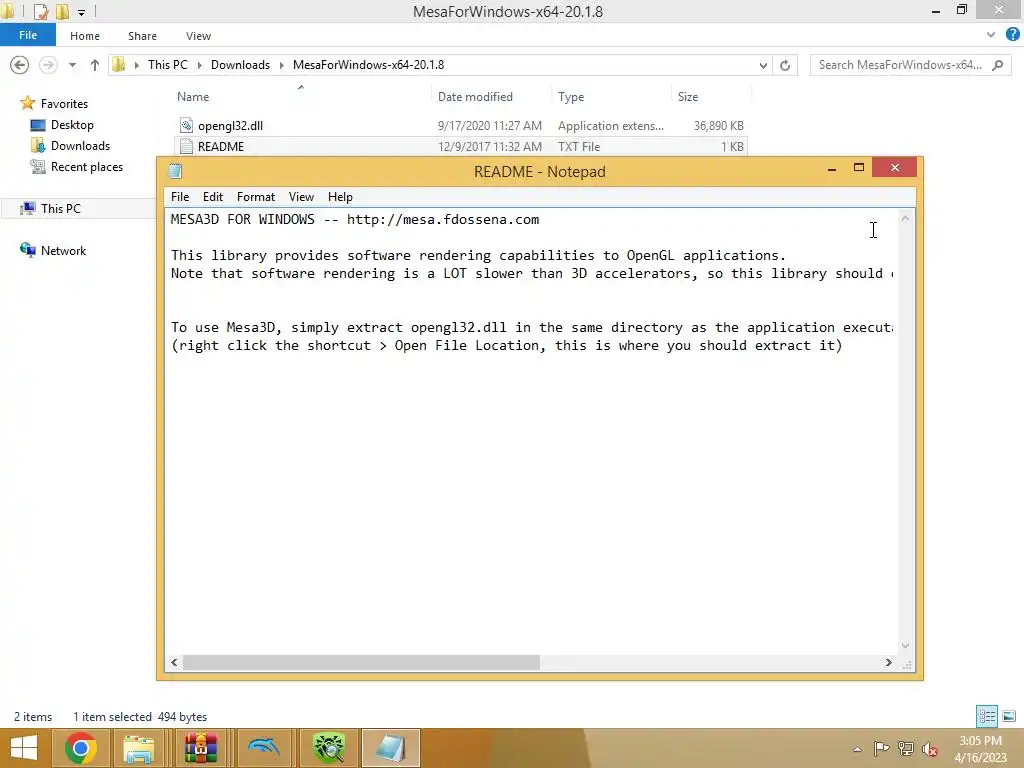1024x768 pixels.
Task: Click the Notepad title bar icon
Action: (174, 171)
